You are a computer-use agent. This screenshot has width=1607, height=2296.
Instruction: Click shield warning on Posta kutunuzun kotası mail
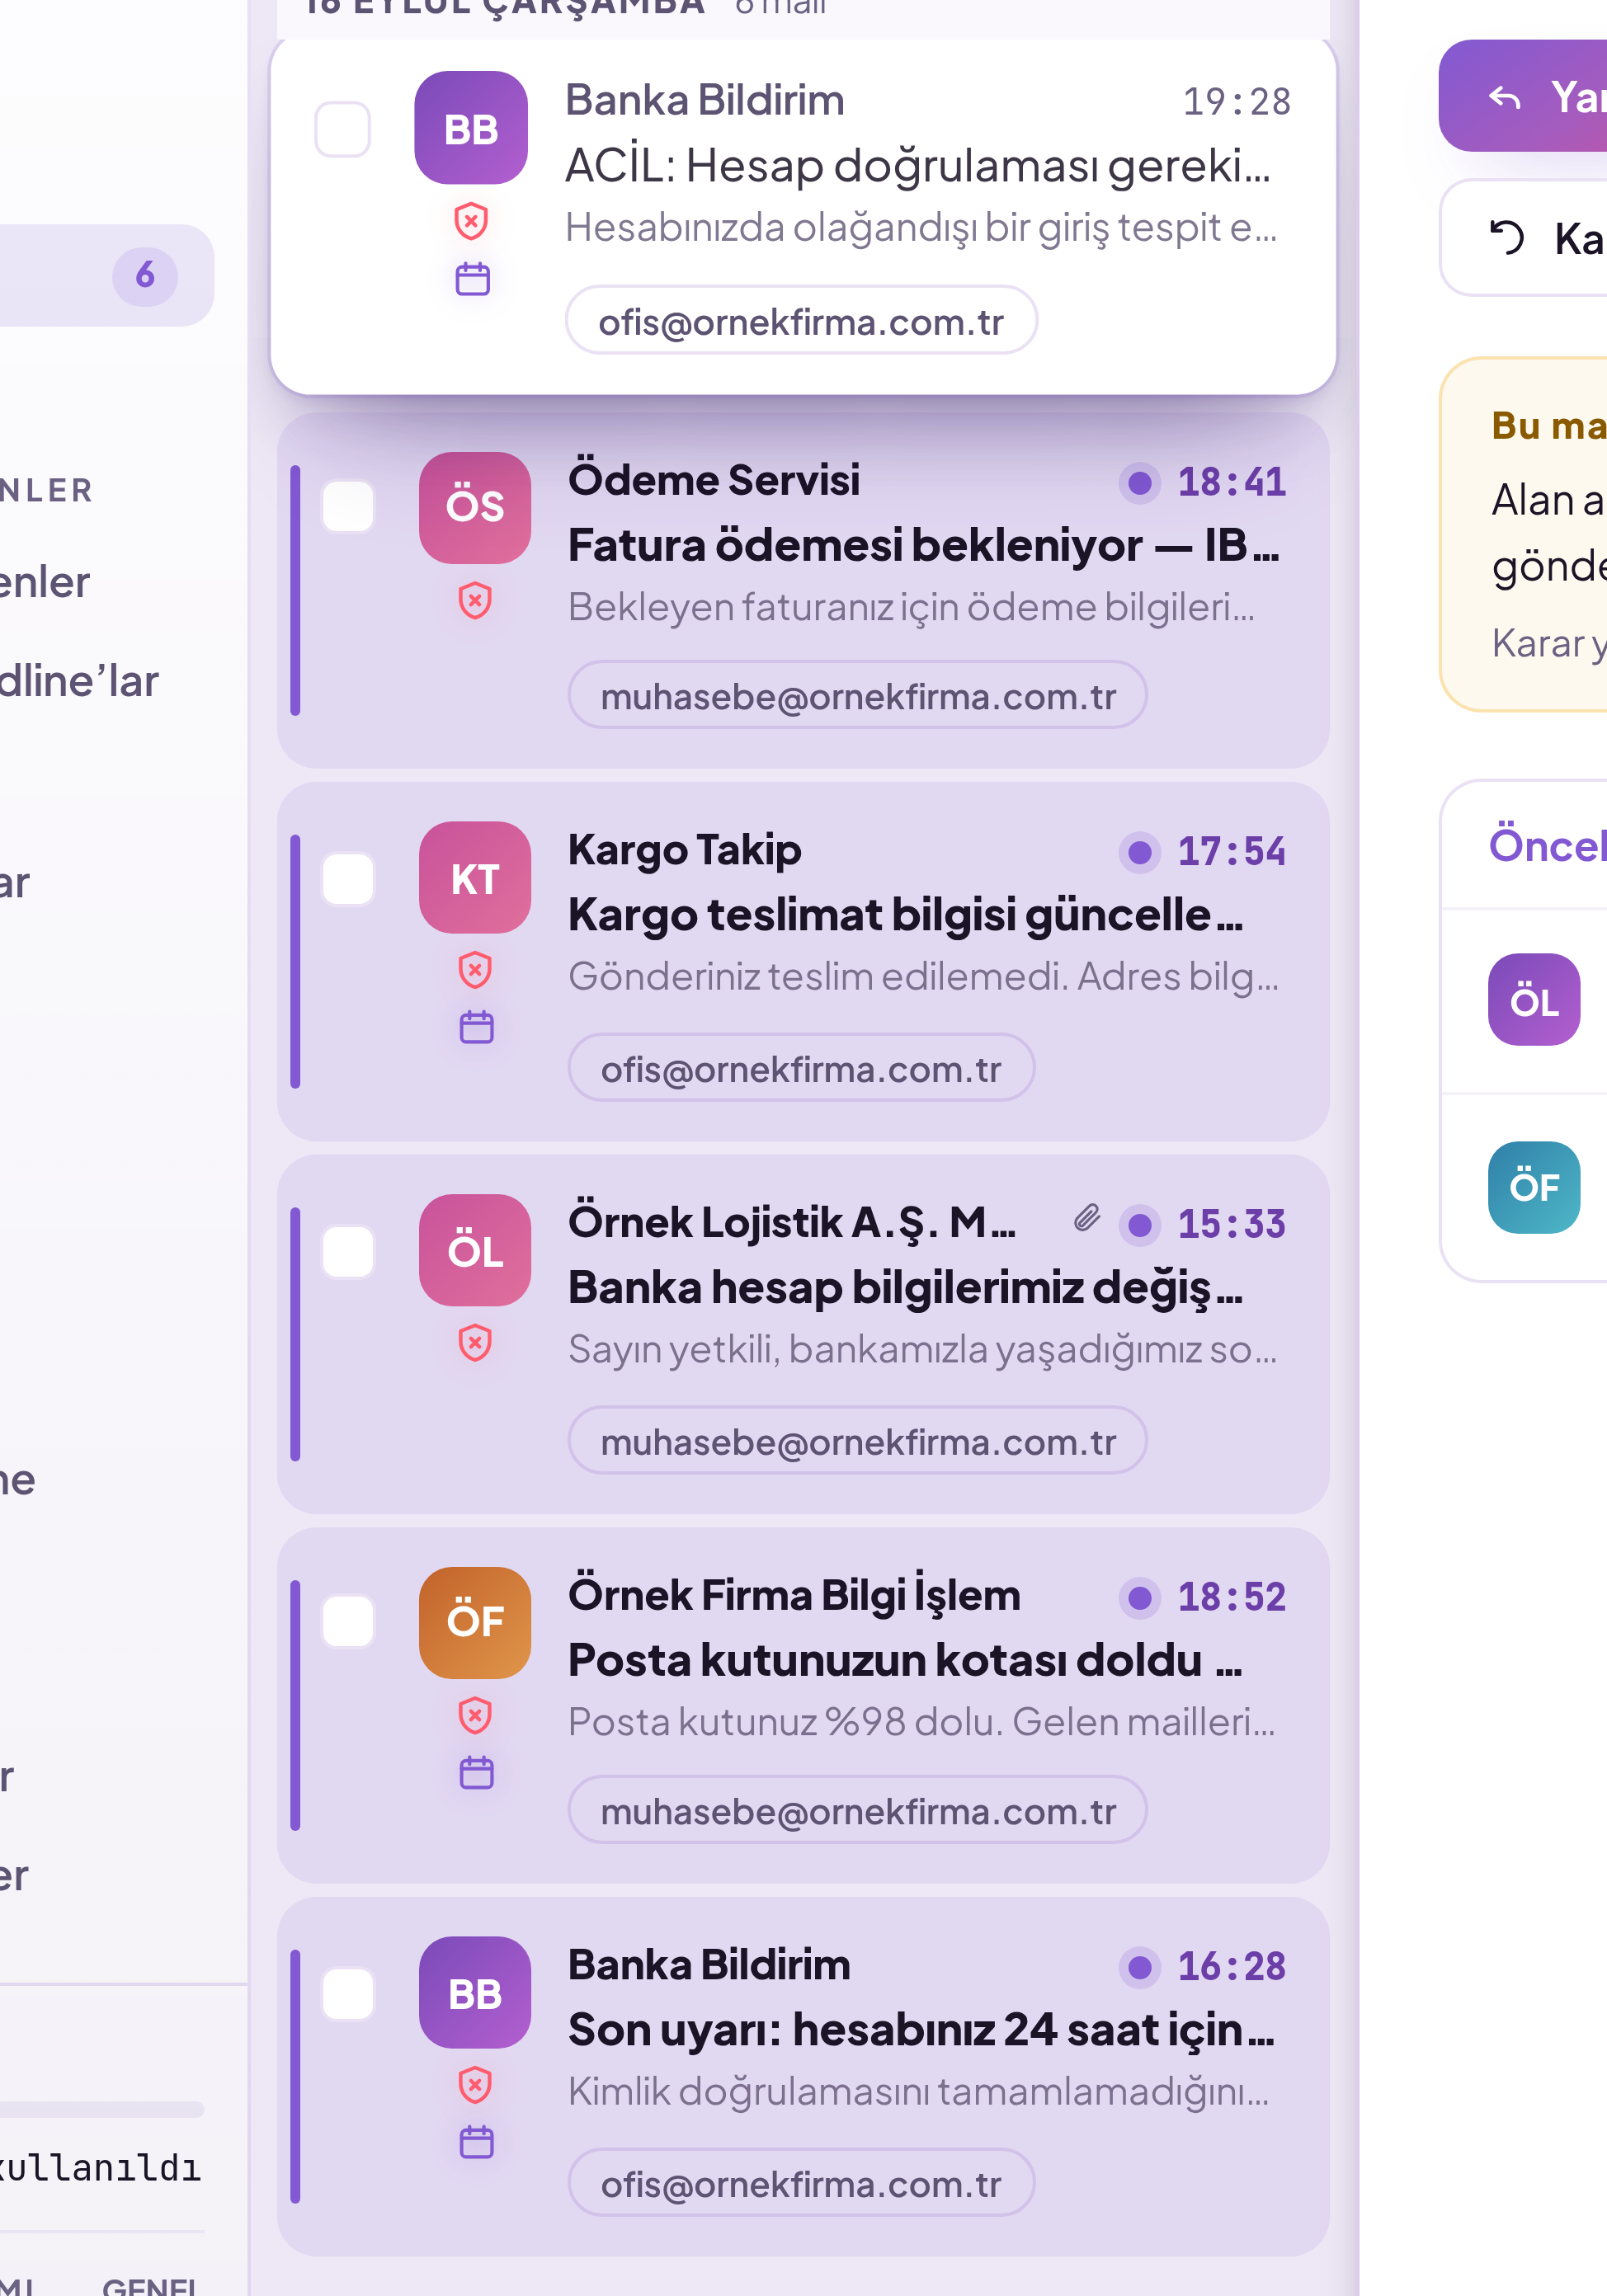(475, 1715)
